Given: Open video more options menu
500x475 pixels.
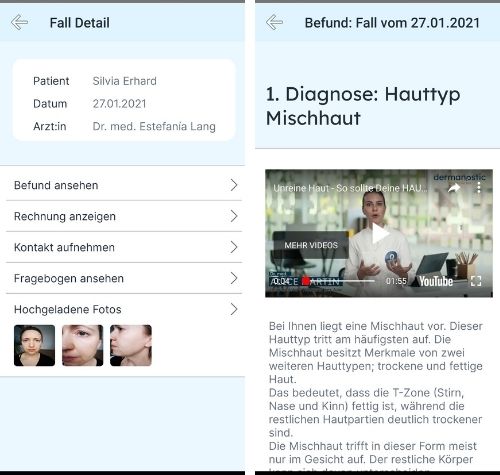Looking at the screenshot, I should pos(479,188).
